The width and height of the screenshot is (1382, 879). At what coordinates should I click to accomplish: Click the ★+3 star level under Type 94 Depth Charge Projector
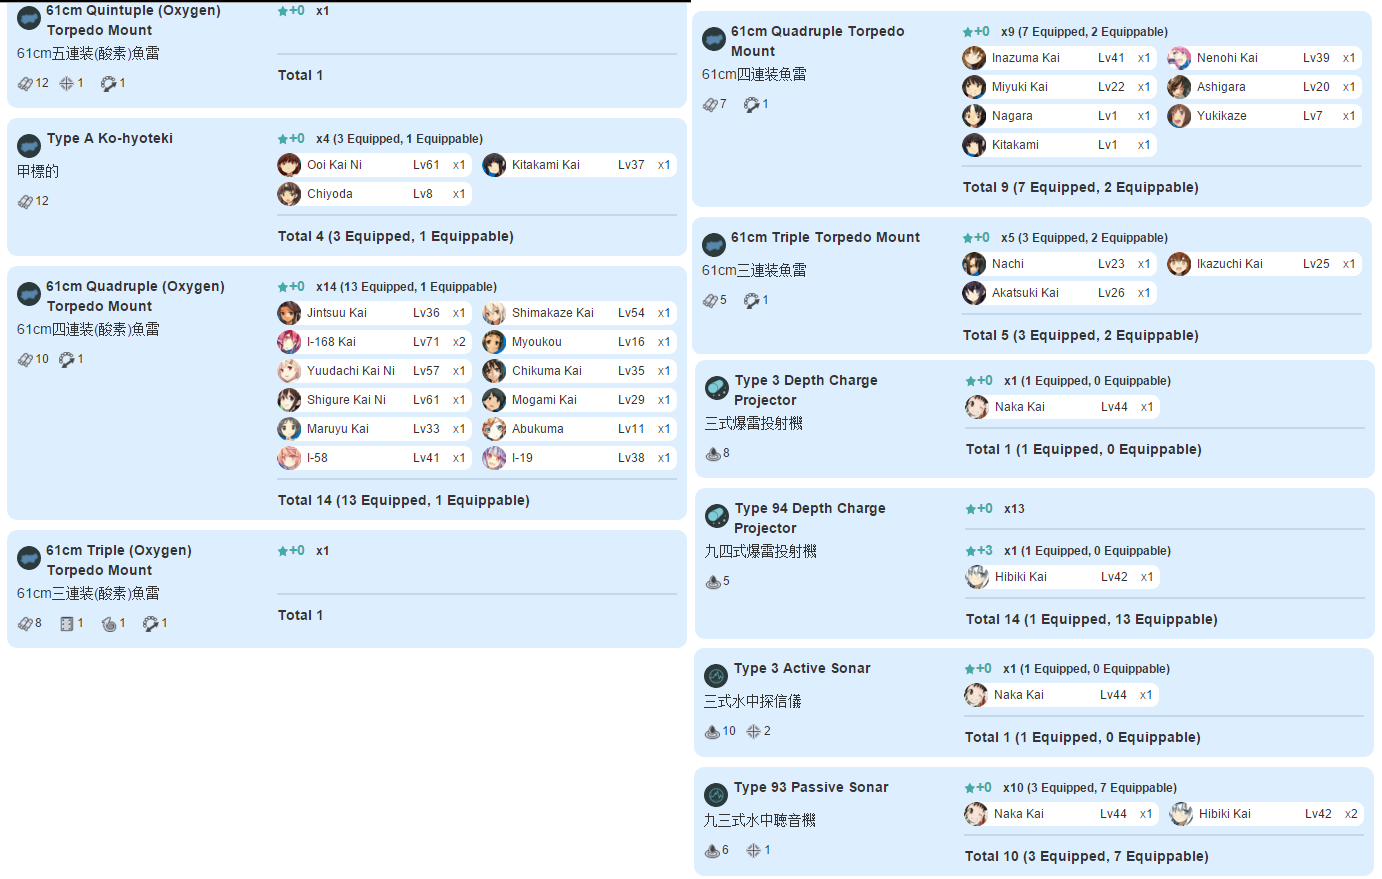point(979,550)
